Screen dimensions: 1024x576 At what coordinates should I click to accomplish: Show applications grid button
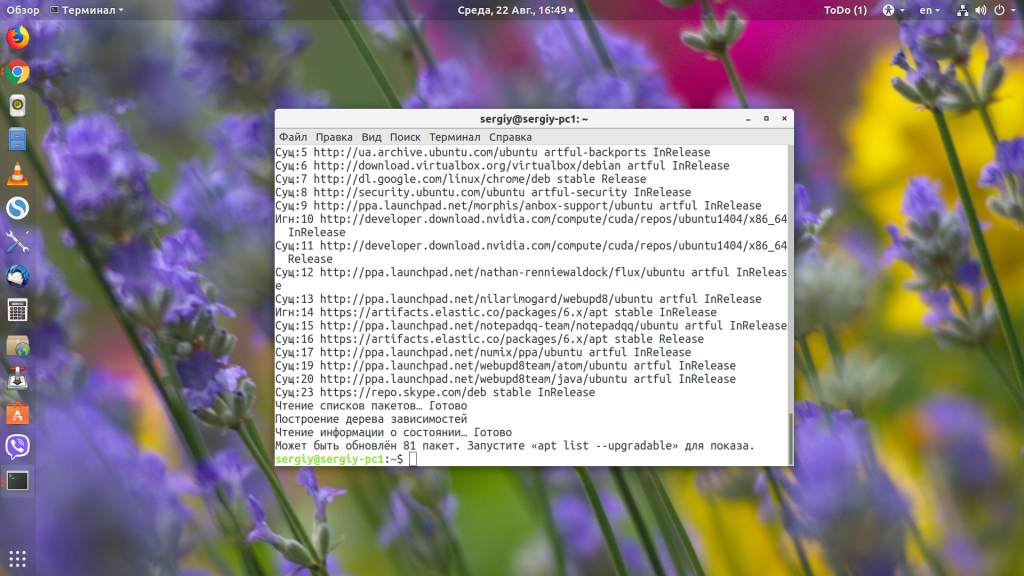pyautogui.click(x=18, y=559)
